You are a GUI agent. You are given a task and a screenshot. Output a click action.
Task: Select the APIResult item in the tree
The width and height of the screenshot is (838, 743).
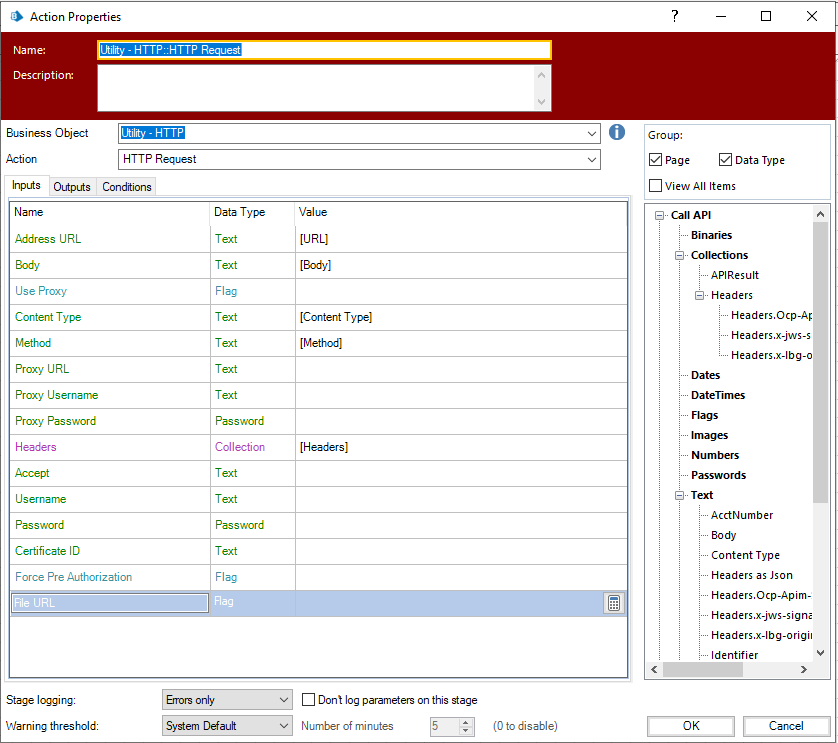(734, 275)
